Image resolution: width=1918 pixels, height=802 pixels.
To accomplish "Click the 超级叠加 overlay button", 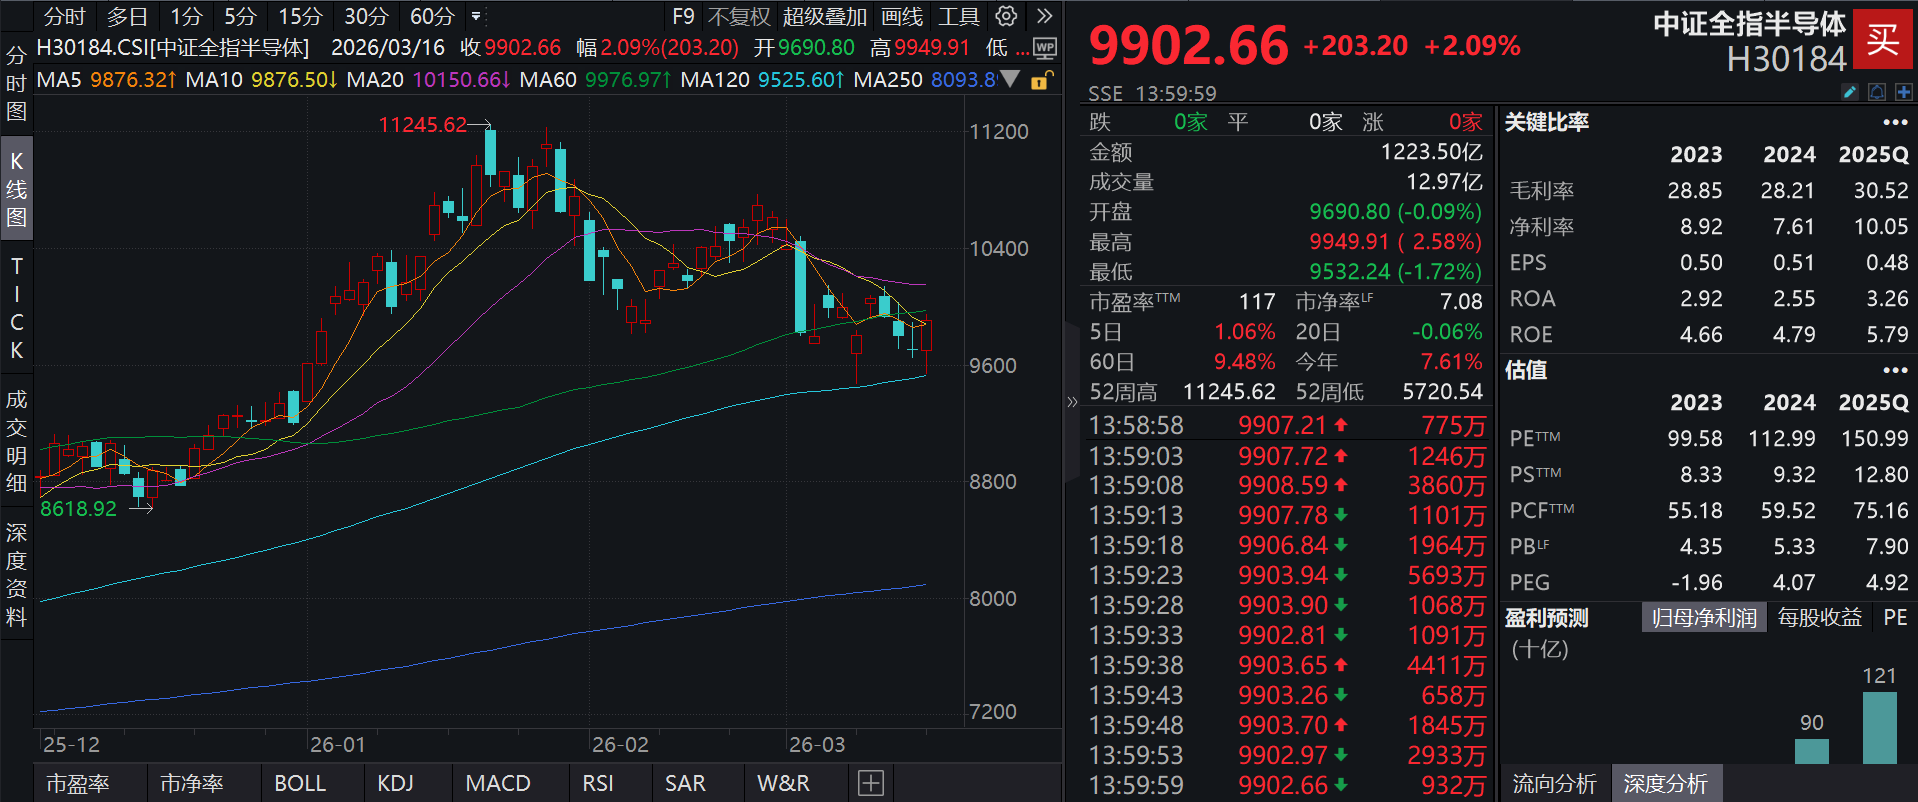I will pyautogui.click(x=824, y=17).
